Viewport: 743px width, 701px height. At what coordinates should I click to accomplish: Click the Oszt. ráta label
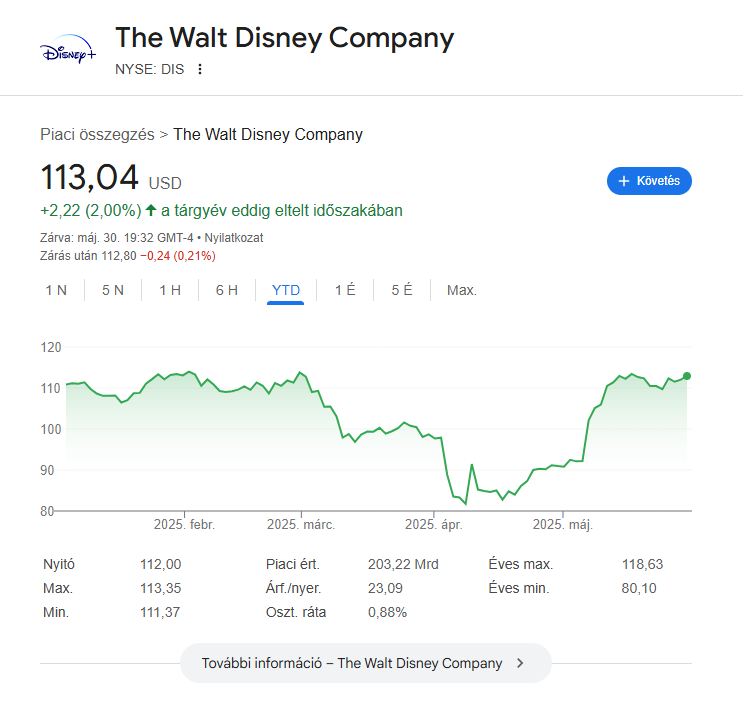(296, 612)
